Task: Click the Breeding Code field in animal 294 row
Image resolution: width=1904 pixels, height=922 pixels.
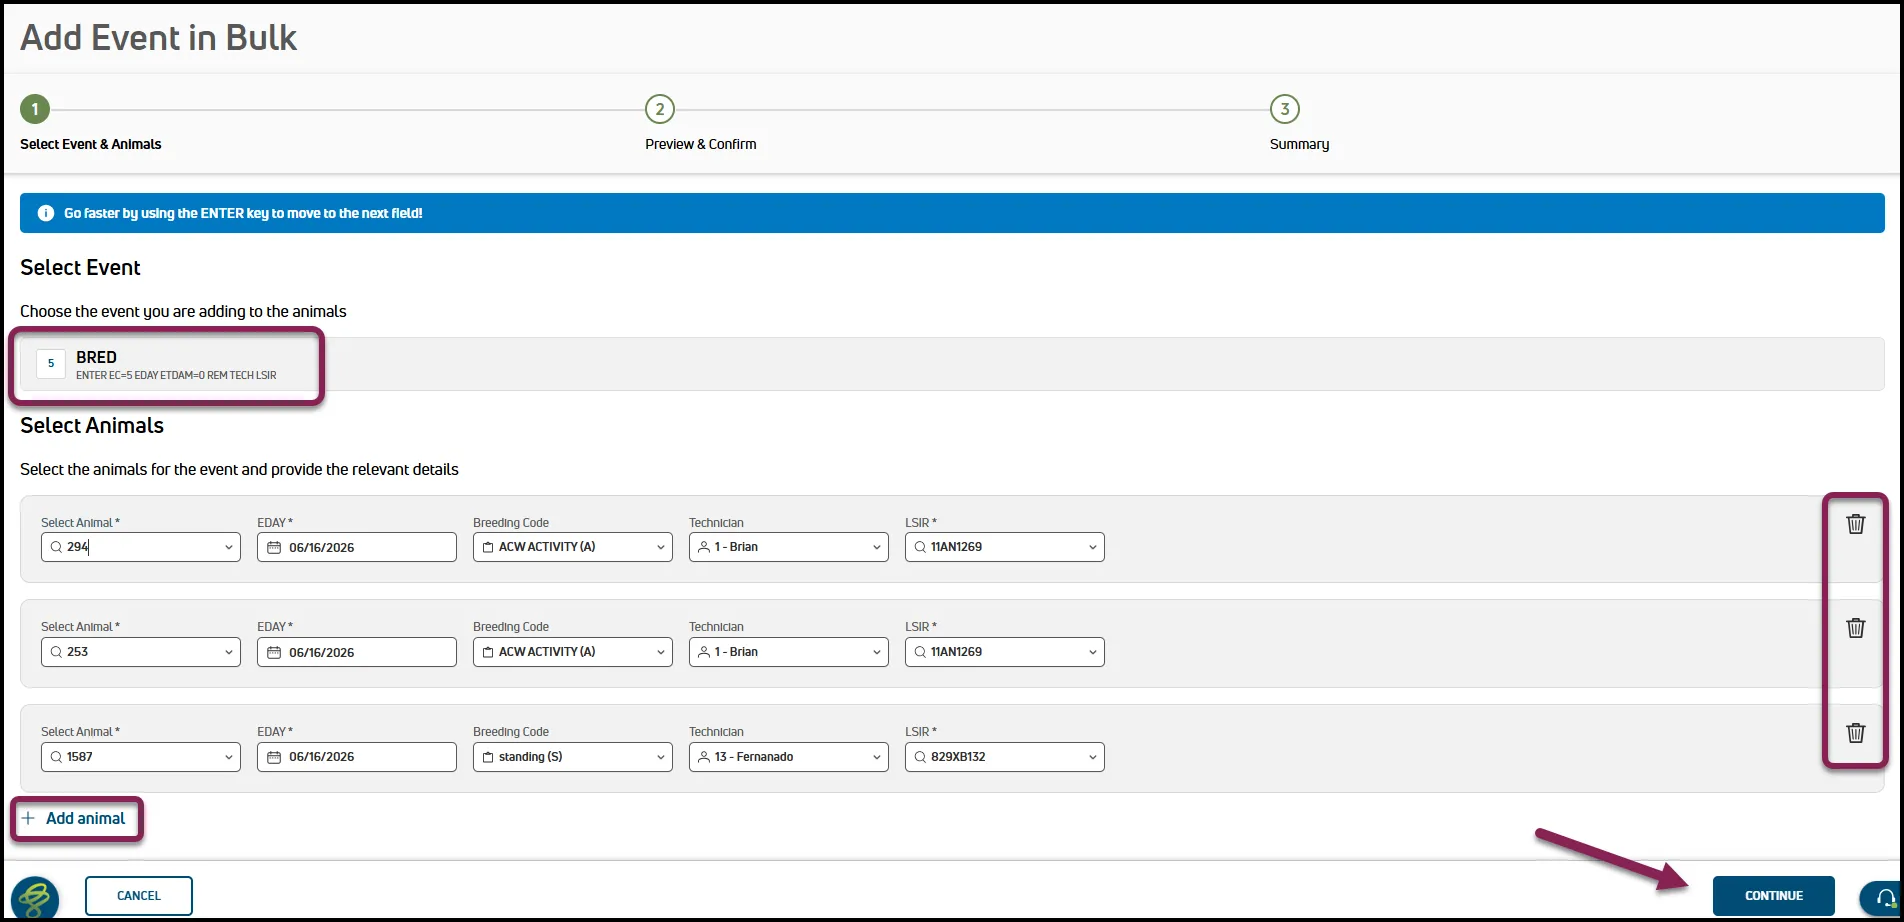Action: 573,547
